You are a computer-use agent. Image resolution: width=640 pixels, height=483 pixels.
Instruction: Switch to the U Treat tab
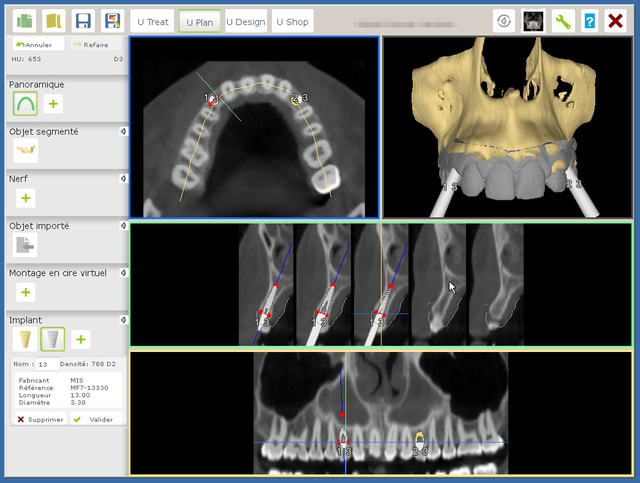point(153,21)
